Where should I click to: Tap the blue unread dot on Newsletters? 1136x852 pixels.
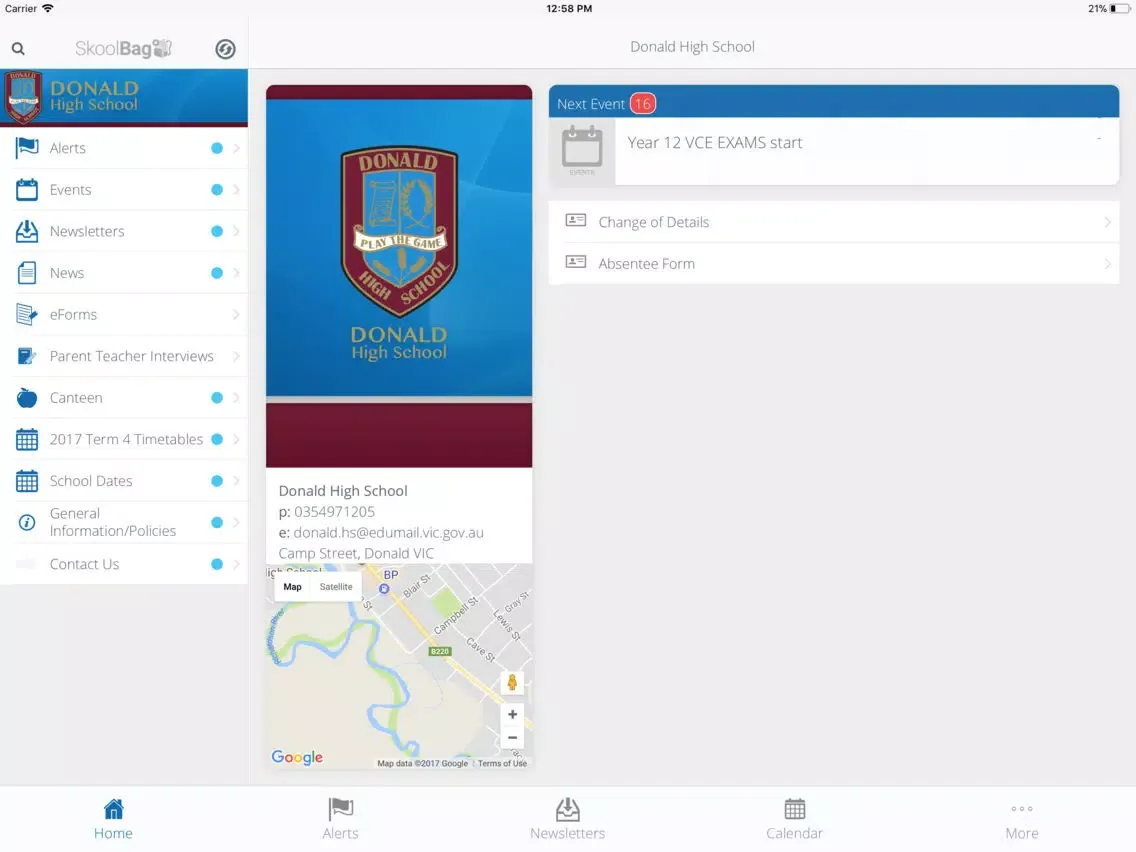point(217,231)
